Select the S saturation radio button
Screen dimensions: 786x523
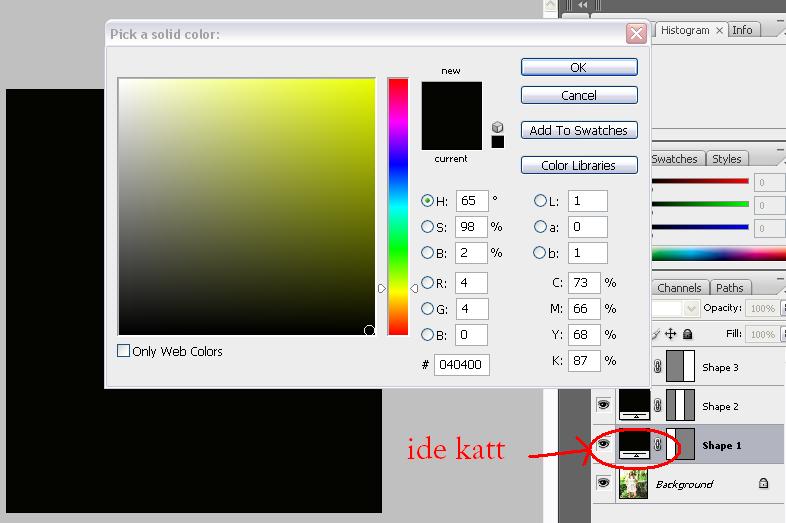(x=428, y=227)
